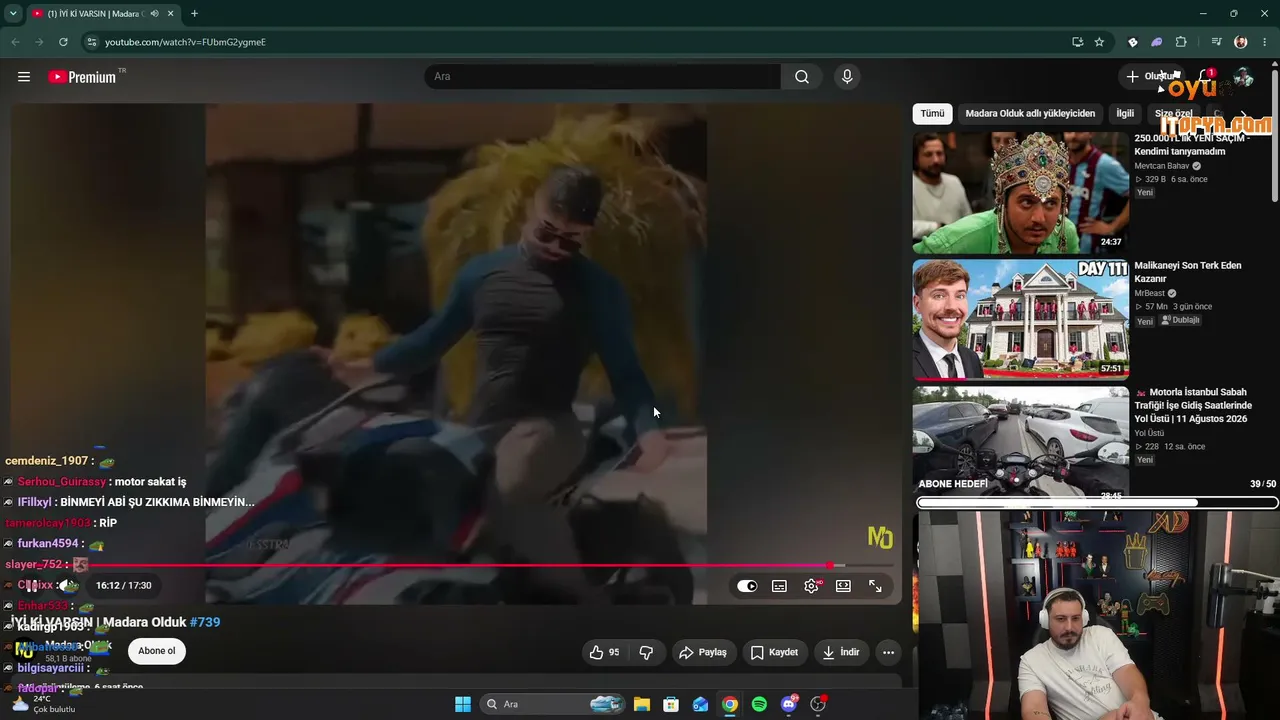
Task: Click the İndir download button
Action: [x=840, y=652]
